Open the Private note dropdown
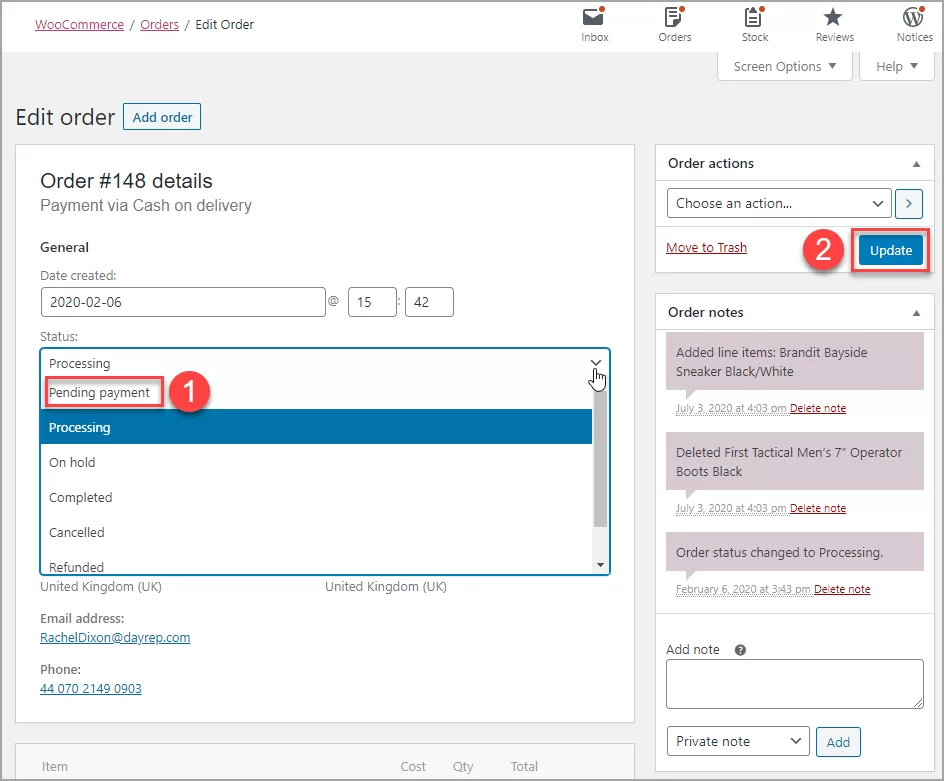Viewport: 944px width, 781px height. (737, 741)
